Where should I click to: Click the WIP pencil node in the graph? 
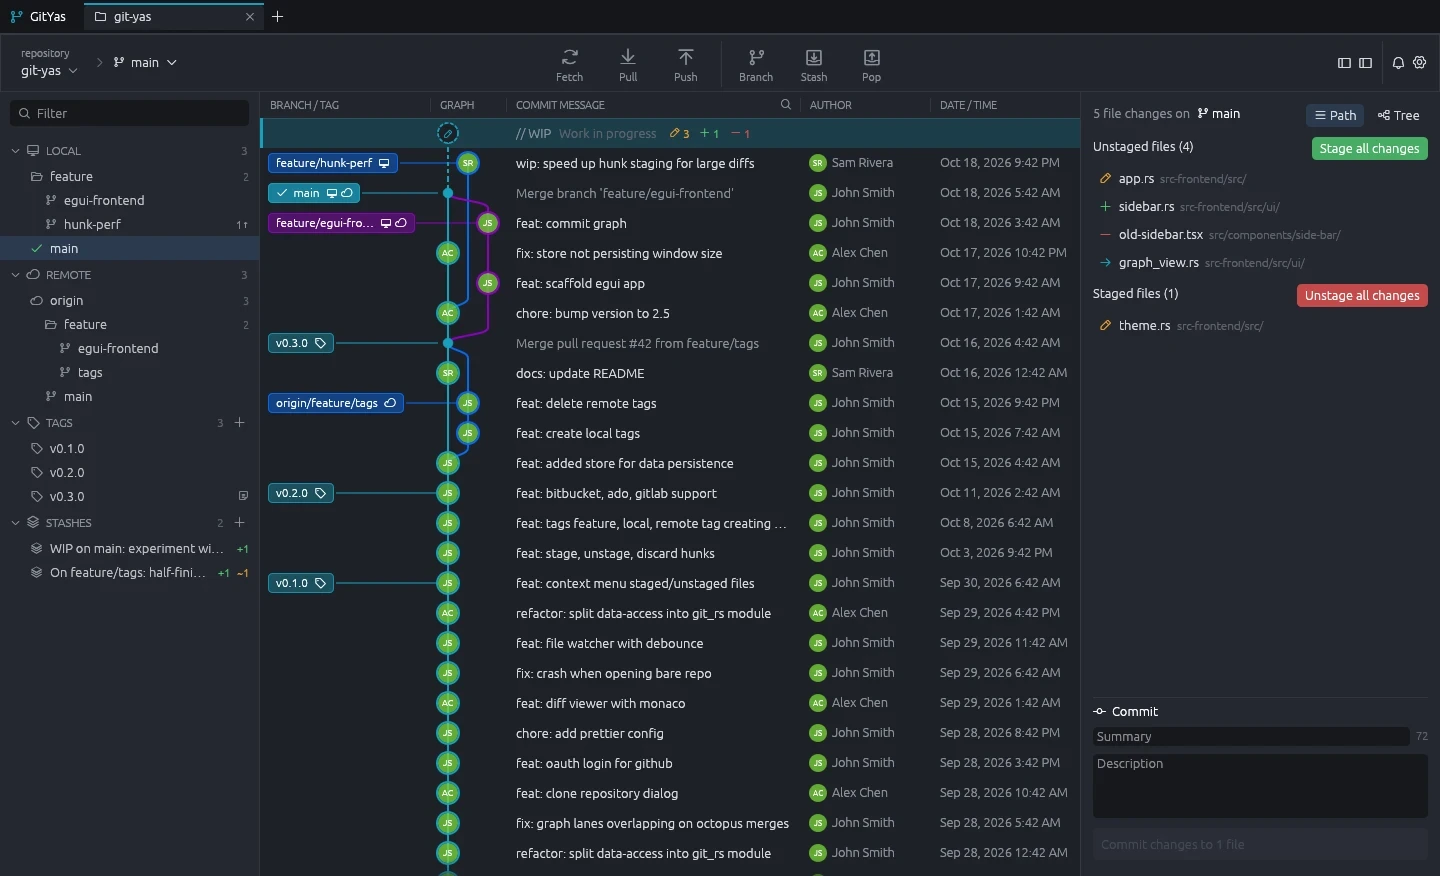coord(448,133)
